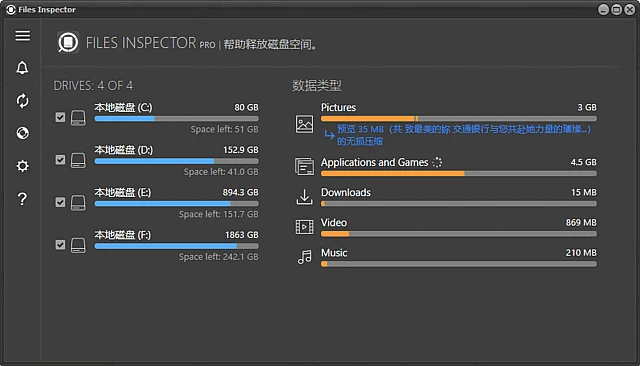Open notifications bell icon

click(22, 68)
